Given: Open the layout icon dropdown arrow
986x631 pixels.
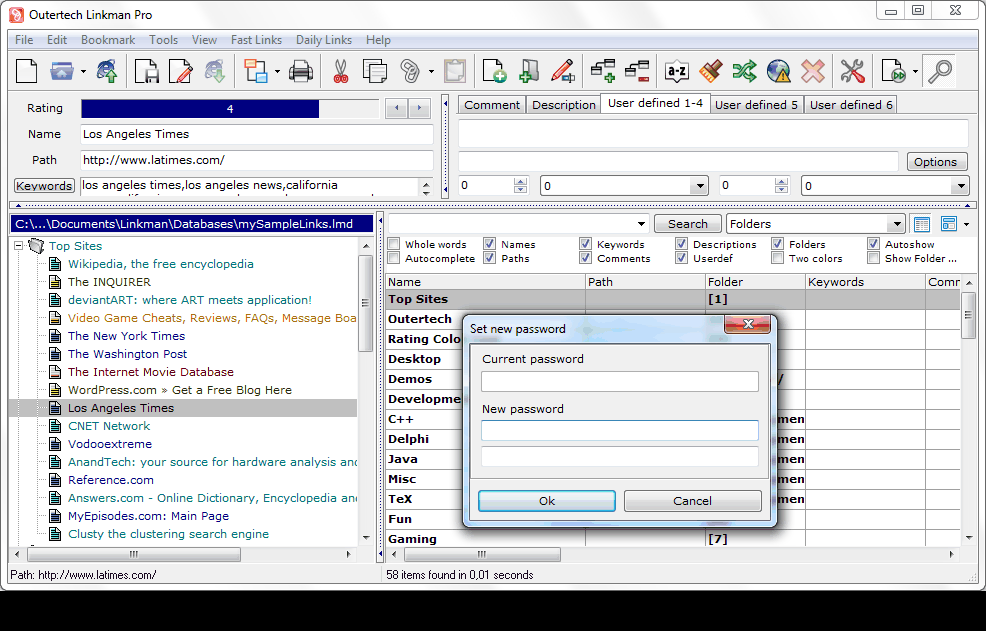Looking at the screenshot, I should (x=277, y=71).
